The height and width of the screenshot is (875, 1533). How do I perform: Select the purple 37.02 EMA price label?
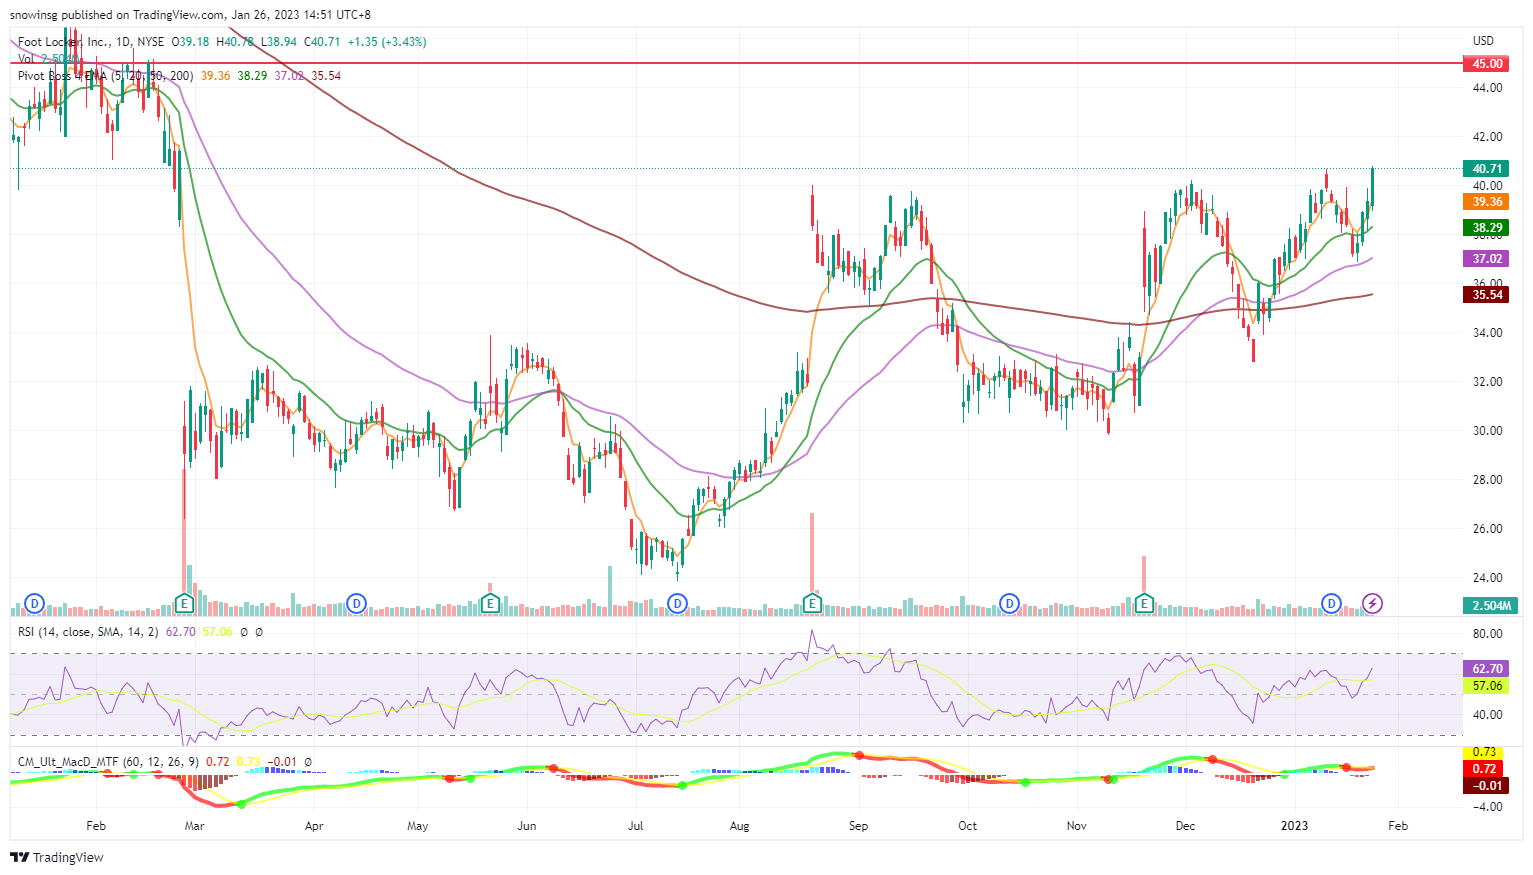1486,259
